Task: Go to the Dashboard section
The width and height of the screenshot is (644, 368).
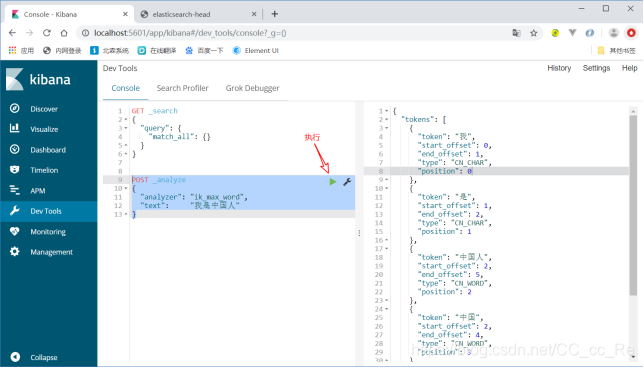Action: 48,150
